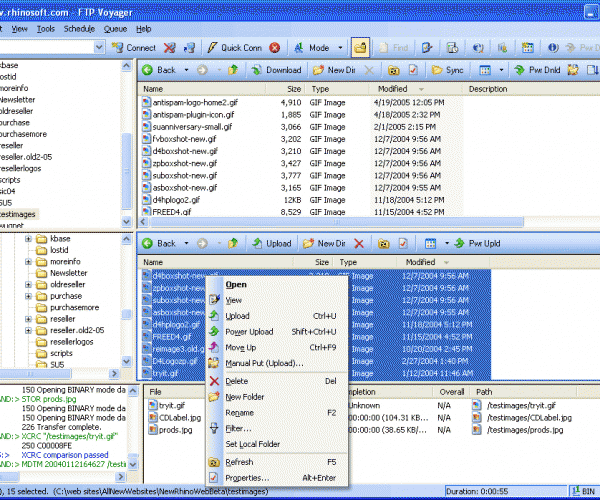600x500 pixels.
Task: Select d4hplogo2.gif in the remote list
Action: click(176, 200)
